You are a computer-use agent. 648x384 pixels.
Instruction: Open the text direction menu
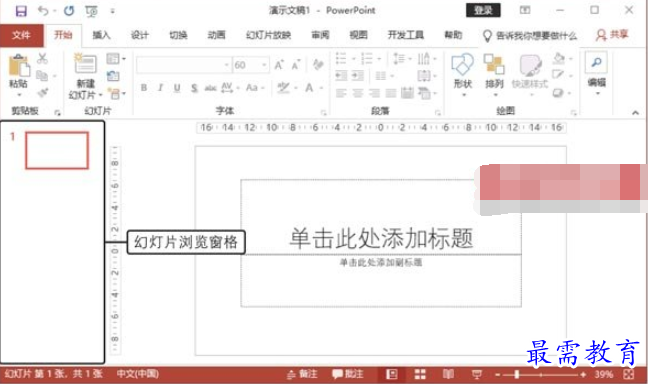tap(427, 58)
